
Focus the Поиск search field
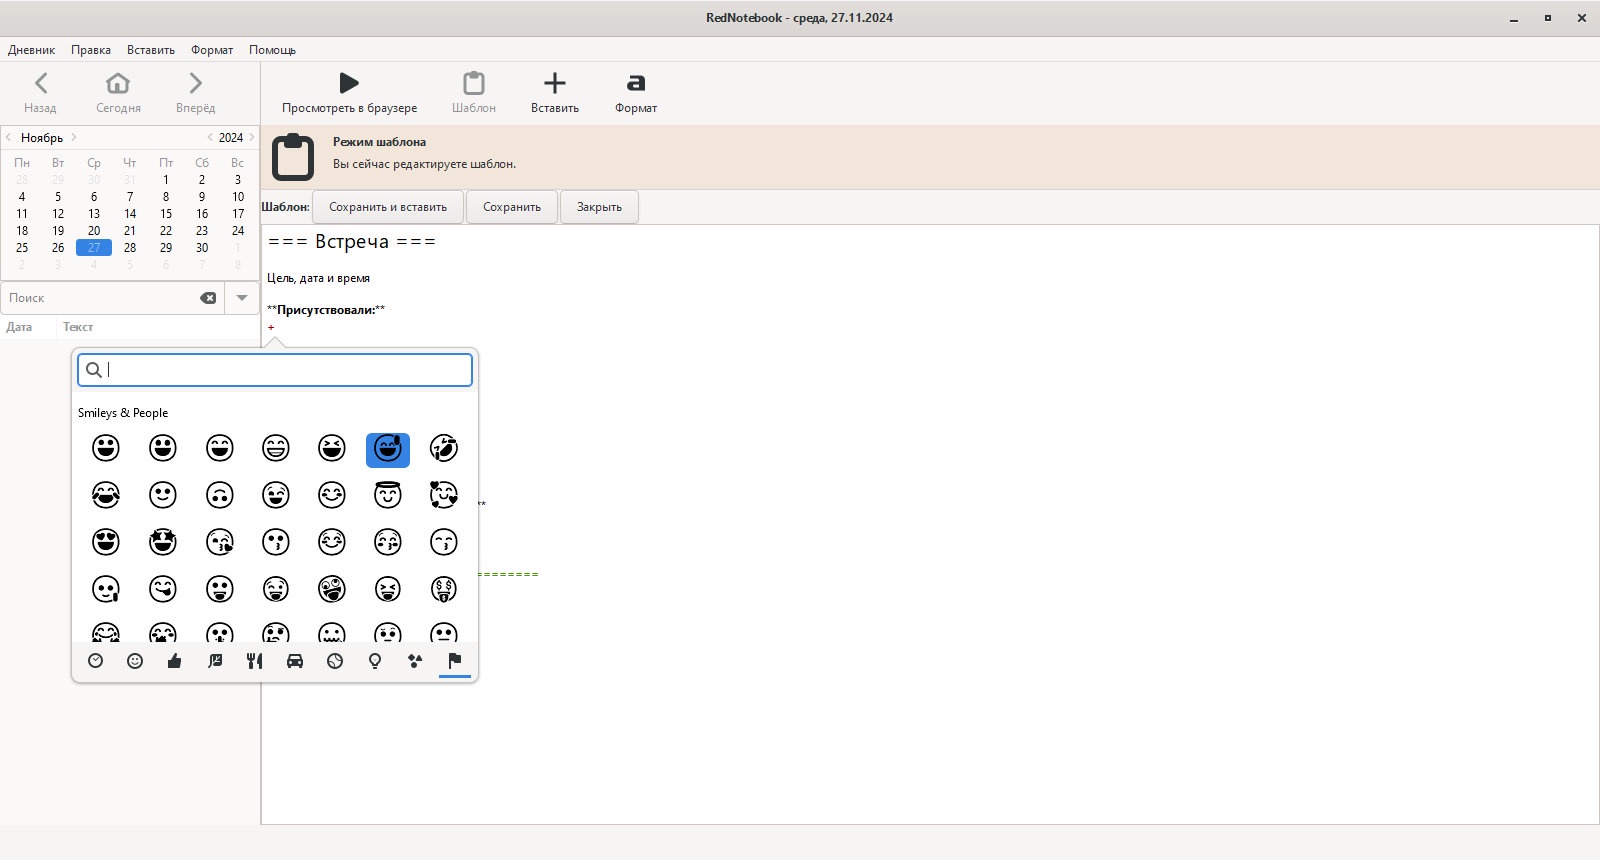point(112,298)
